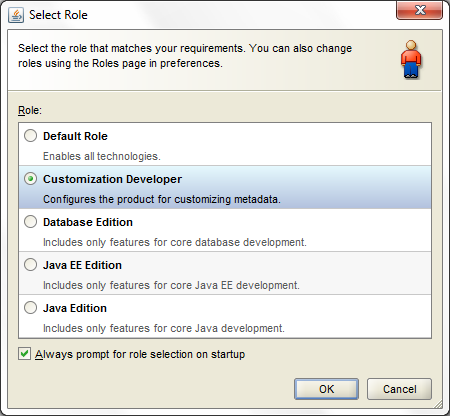Click the resize grip in dialog corner
The image size is (450, 416).
(438, 404)
